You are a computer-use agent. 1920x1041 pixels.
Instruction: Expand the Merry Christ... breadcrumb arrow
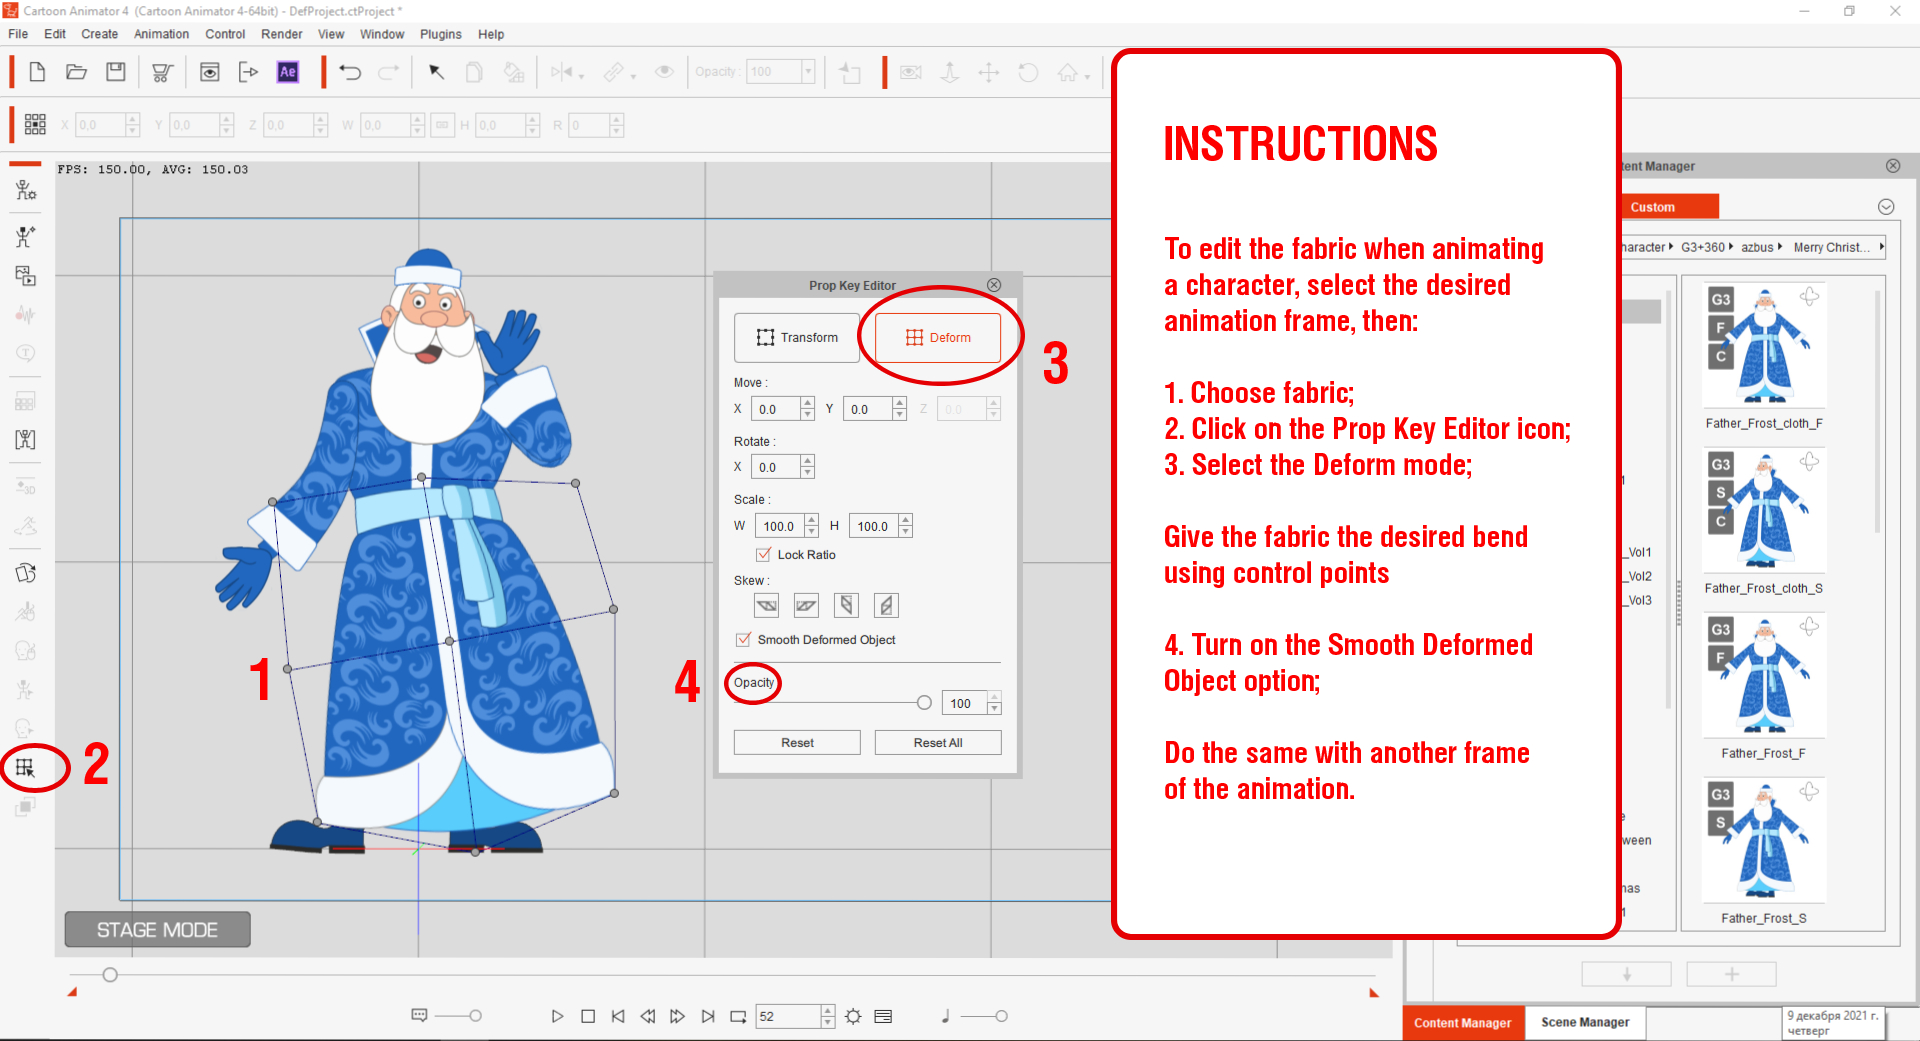coord(1881,247)
